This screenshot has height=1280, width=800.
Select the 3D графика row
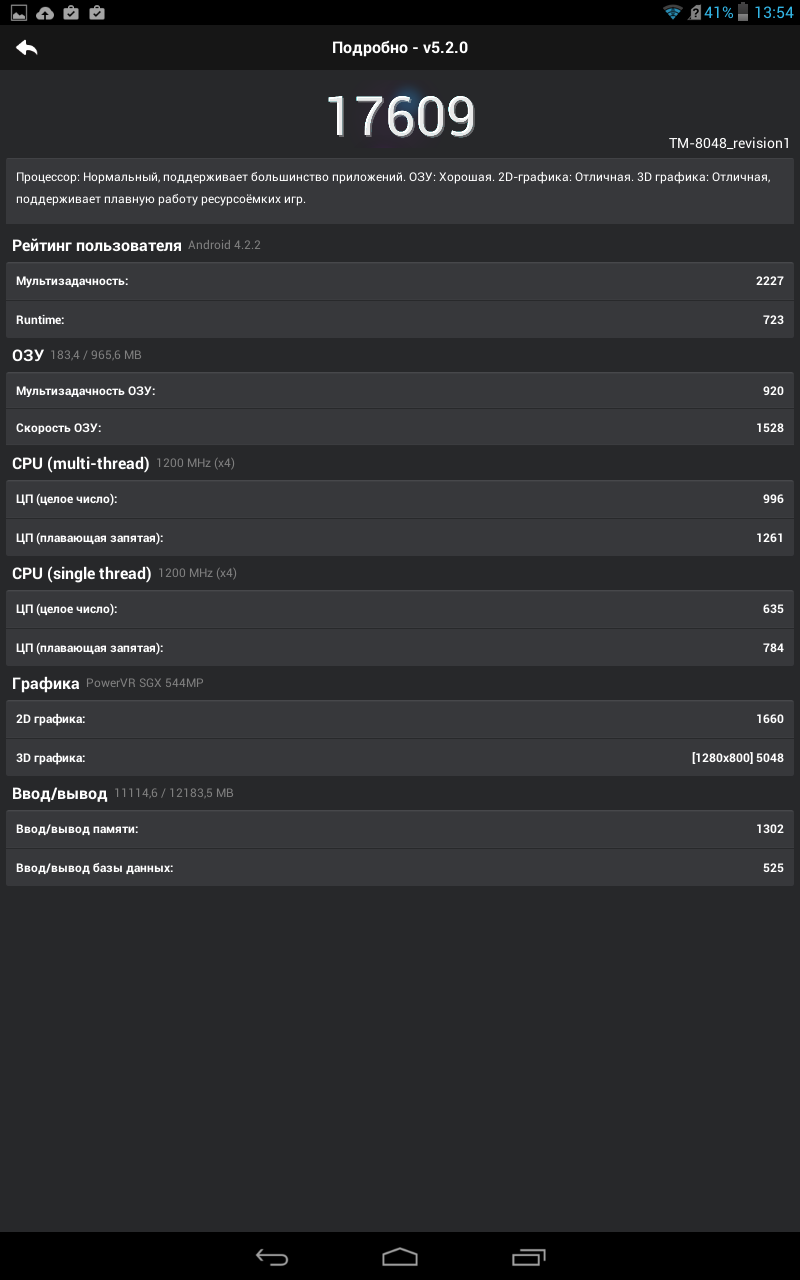pos(400,758)
